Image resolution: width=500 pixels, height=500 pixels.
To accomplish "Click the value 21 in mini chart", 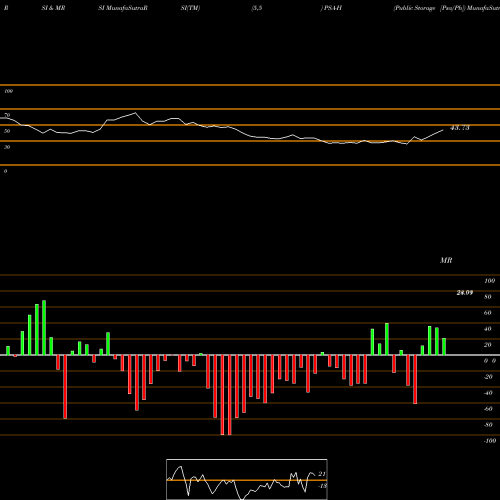I will point(322,474).
